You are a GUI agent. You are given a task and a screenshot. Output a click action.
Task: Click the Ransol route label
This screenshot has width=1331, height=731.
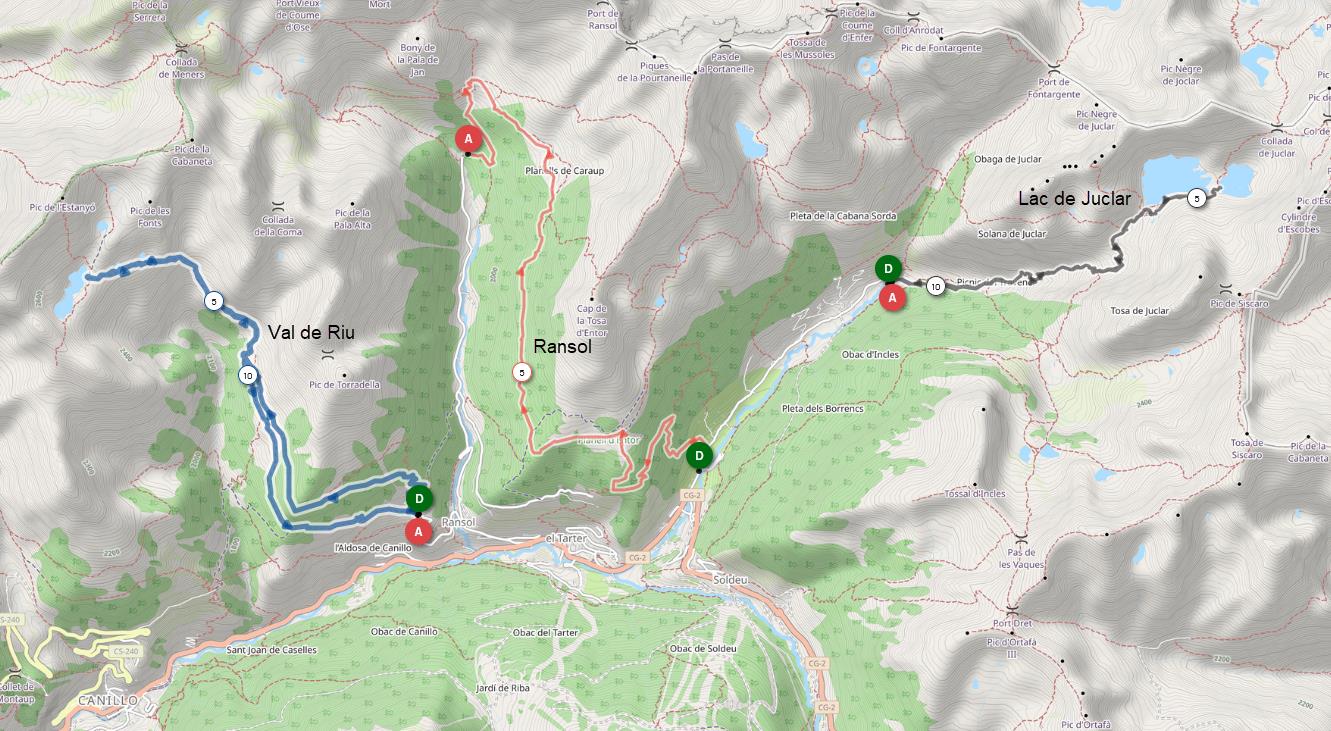point(563,347)
